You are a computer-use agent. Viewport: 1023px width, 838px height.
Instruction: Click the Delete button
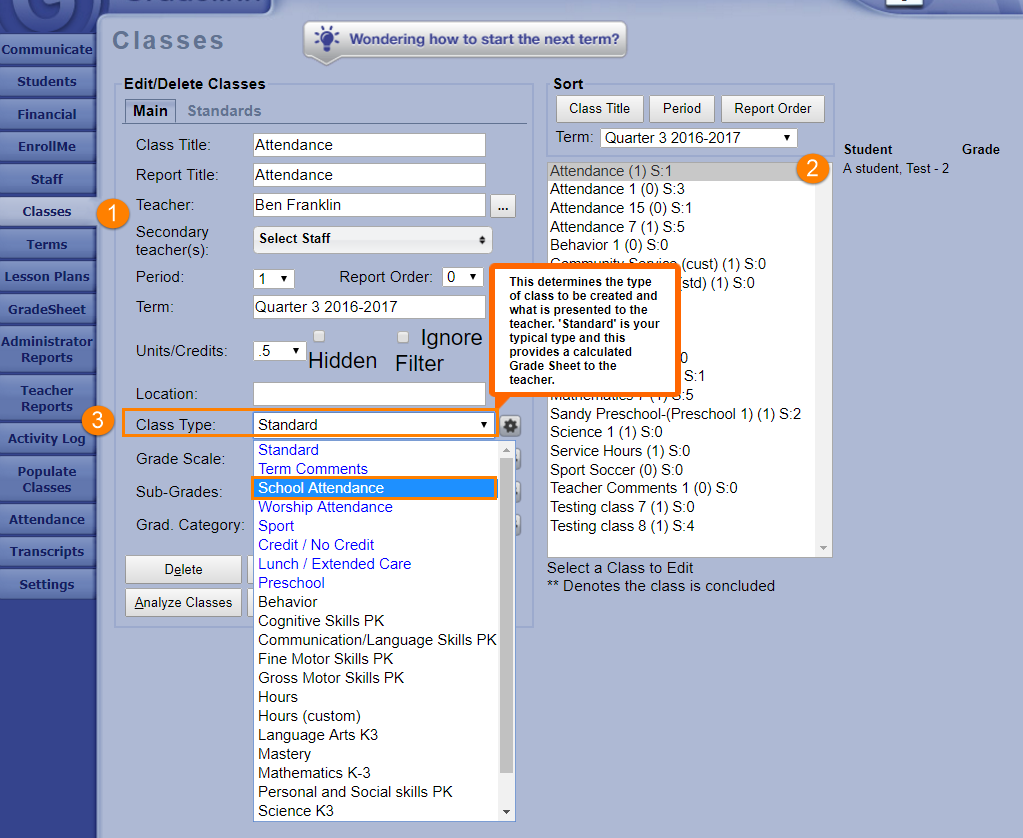coord(183,570)
